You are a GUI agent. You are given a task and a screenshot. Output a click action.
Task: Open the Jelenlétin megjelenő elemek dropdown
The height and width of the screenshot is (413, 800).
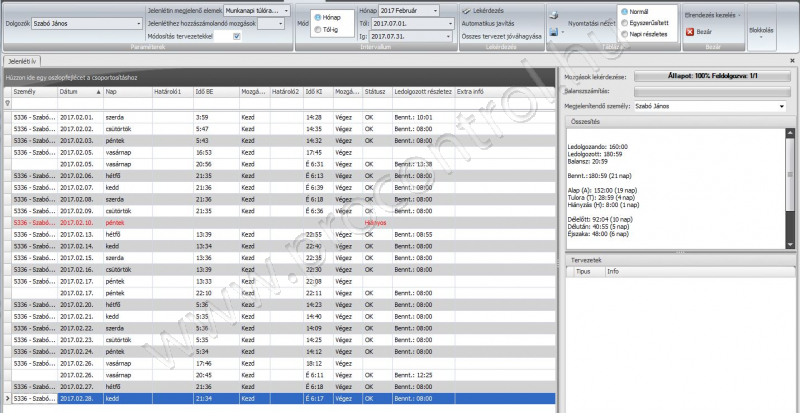[286, 10]
